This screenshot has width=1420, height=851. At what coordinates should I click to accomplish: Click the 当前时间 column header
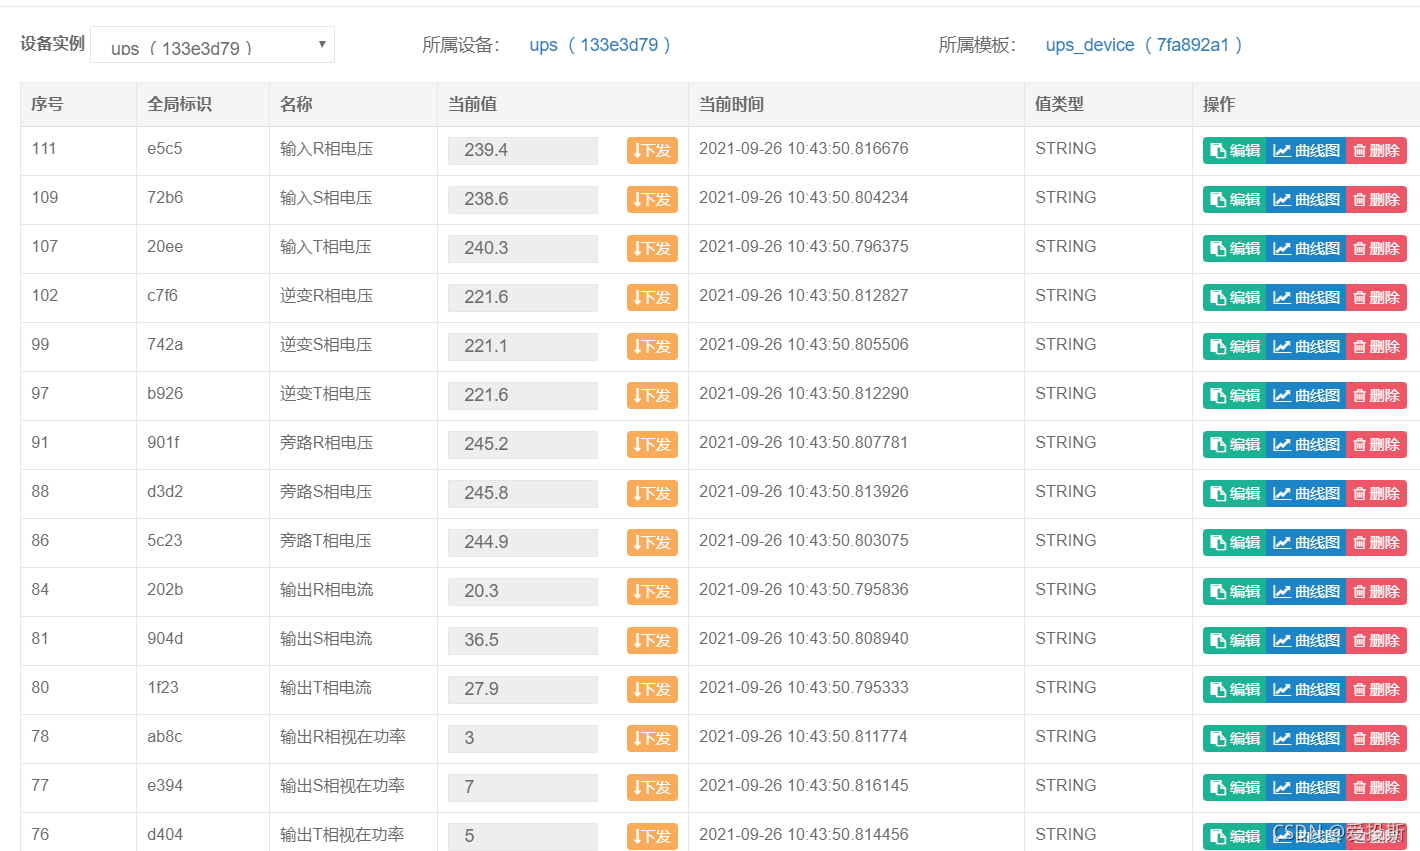856,104
